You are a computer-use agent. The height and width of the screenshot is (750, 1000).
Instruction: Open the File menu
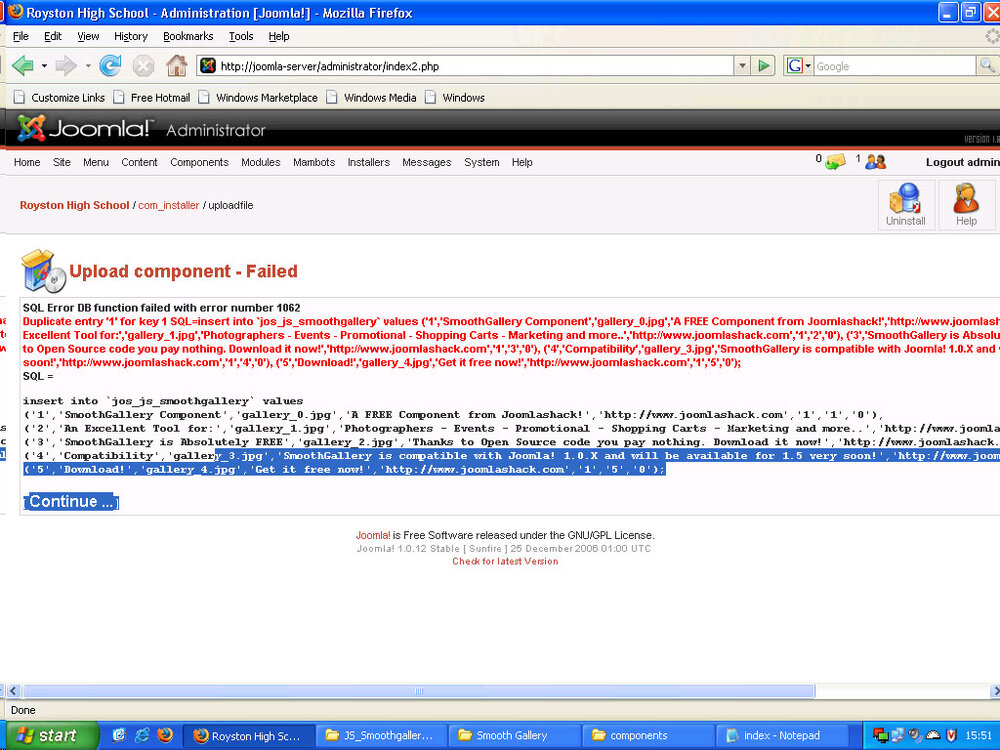click(x=20, y=36)
